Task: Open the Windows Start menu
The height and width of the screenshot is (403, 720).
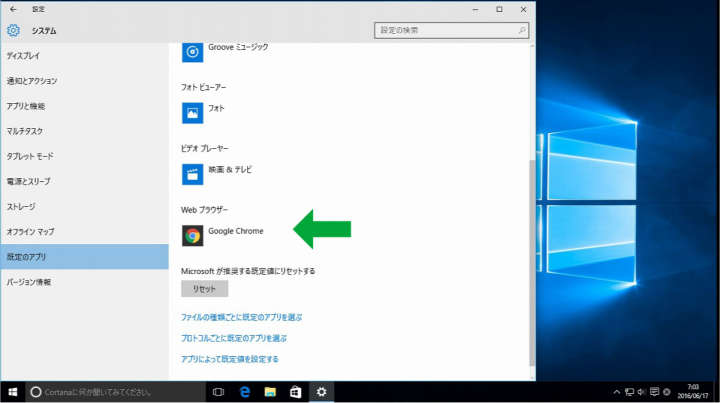Action: [x=12, y=392]
